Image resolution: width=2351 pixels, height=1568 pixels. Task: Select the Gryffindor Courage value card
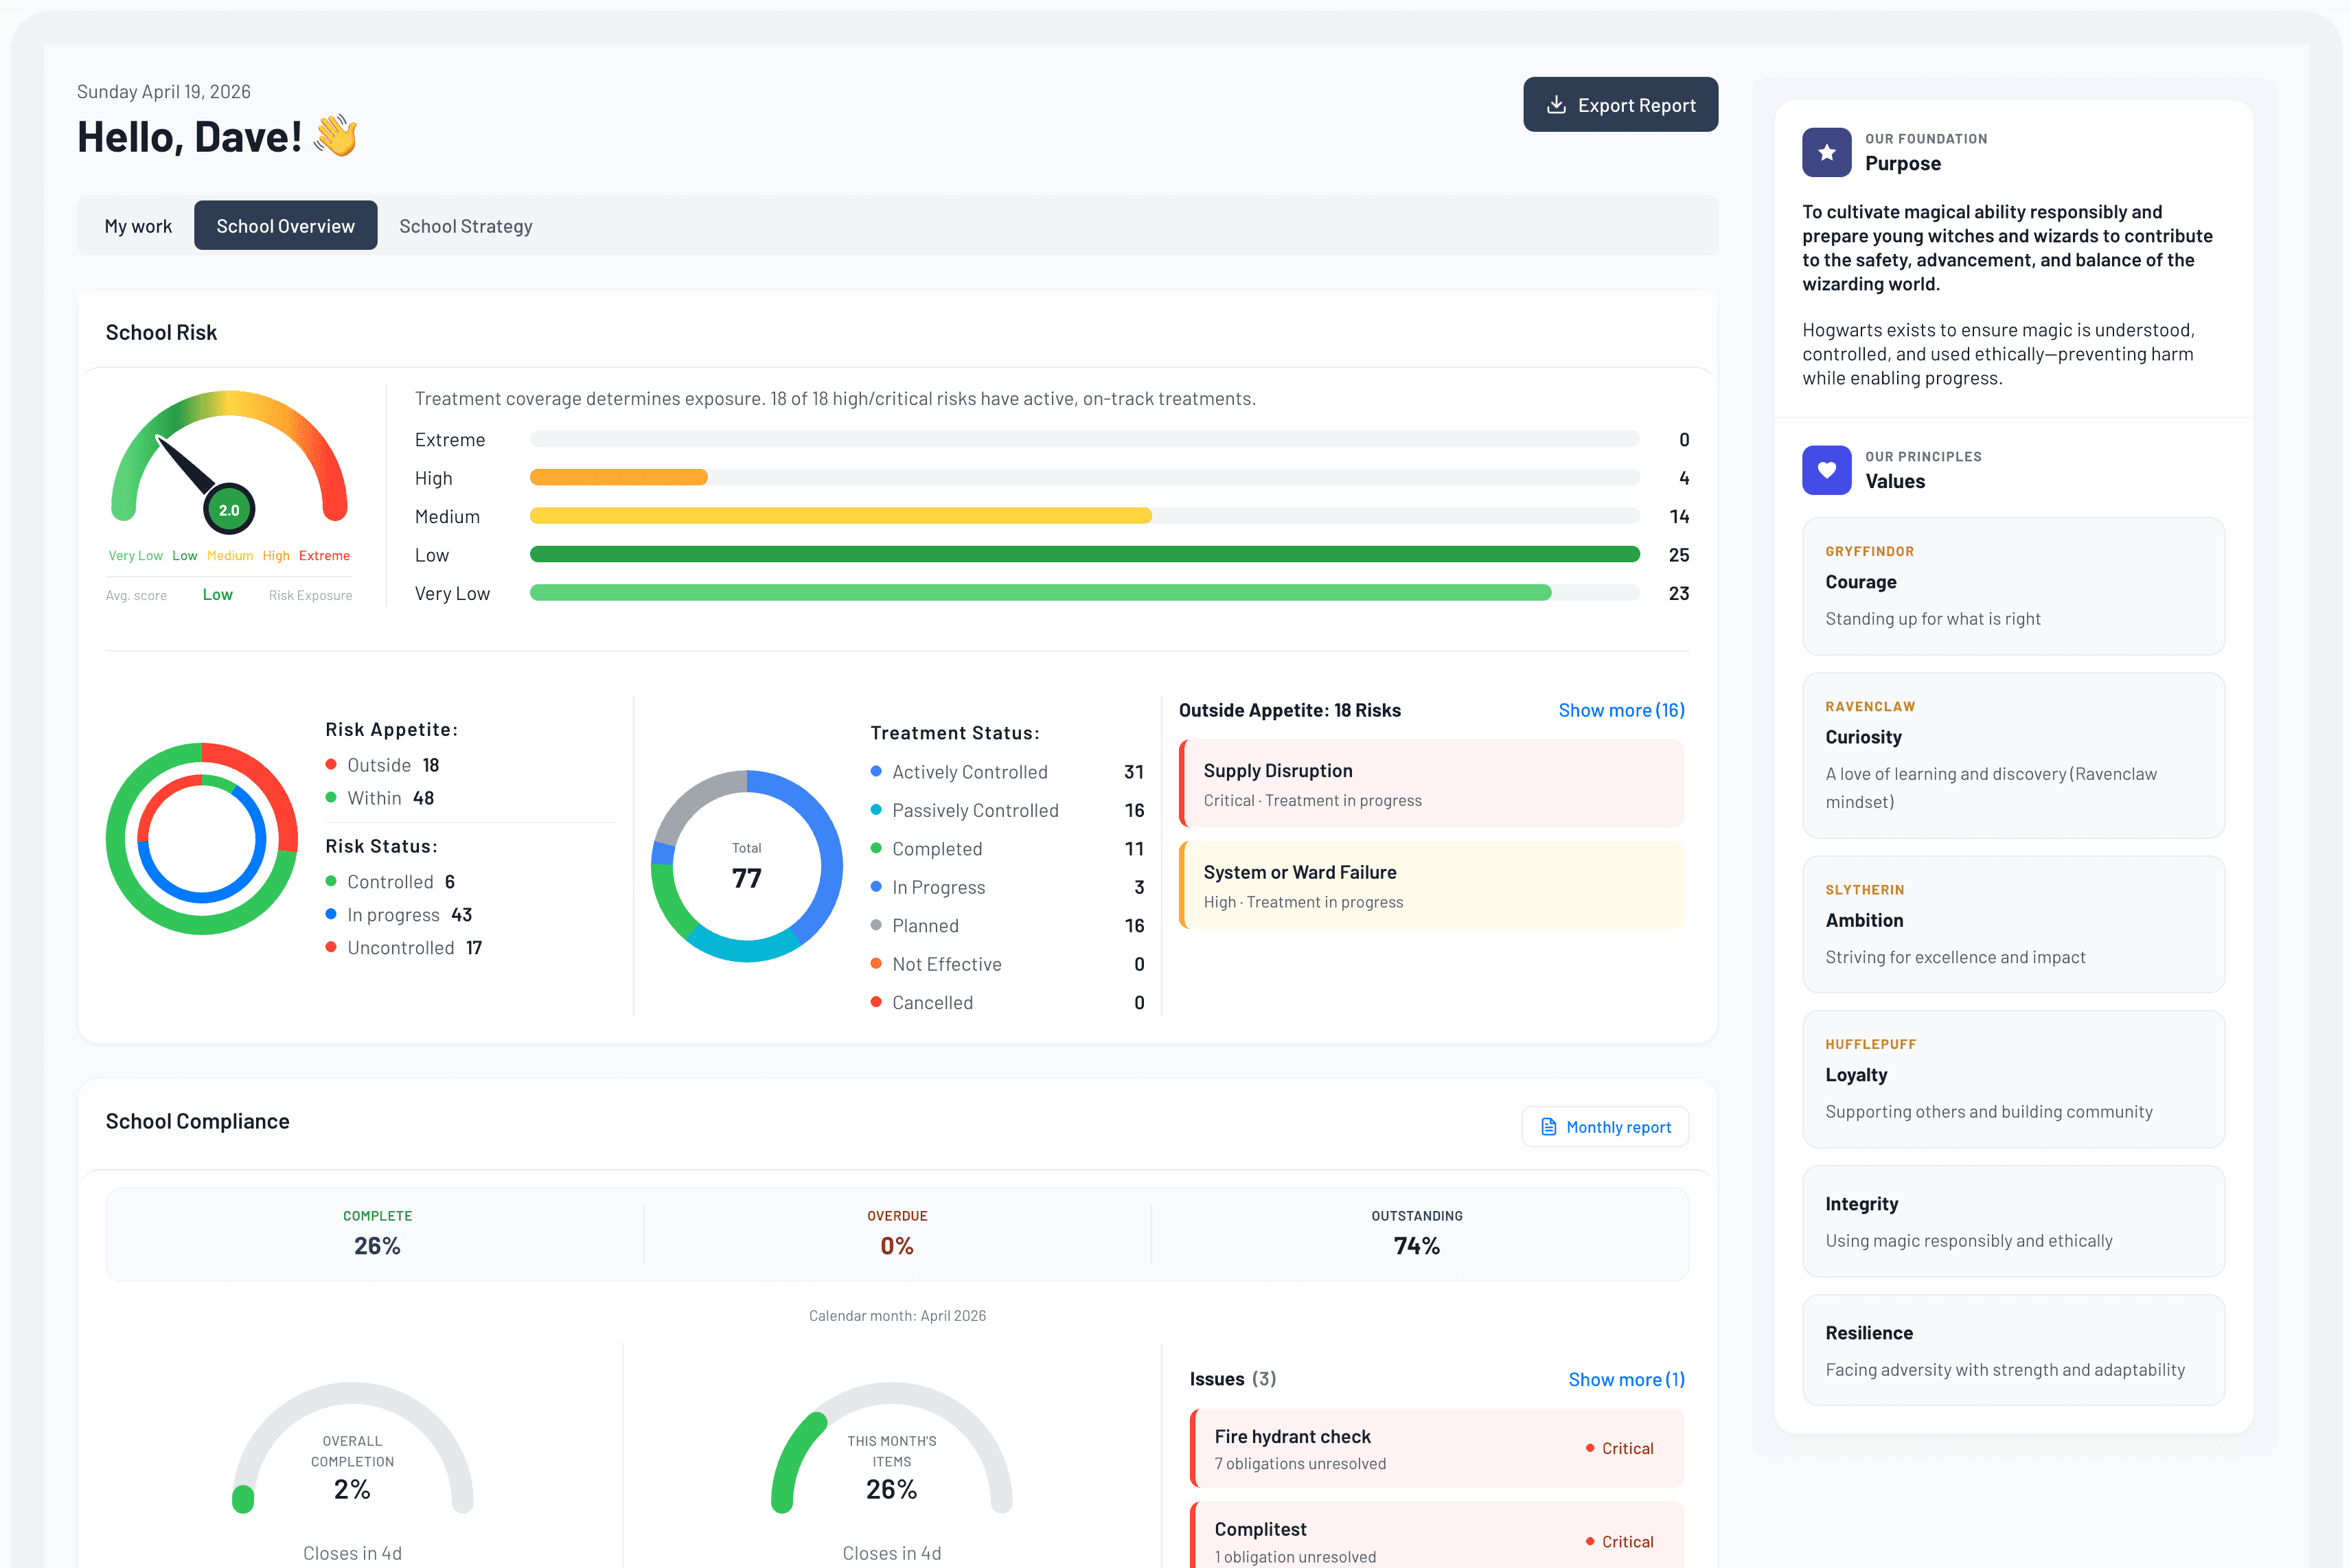pos(2014,586)
